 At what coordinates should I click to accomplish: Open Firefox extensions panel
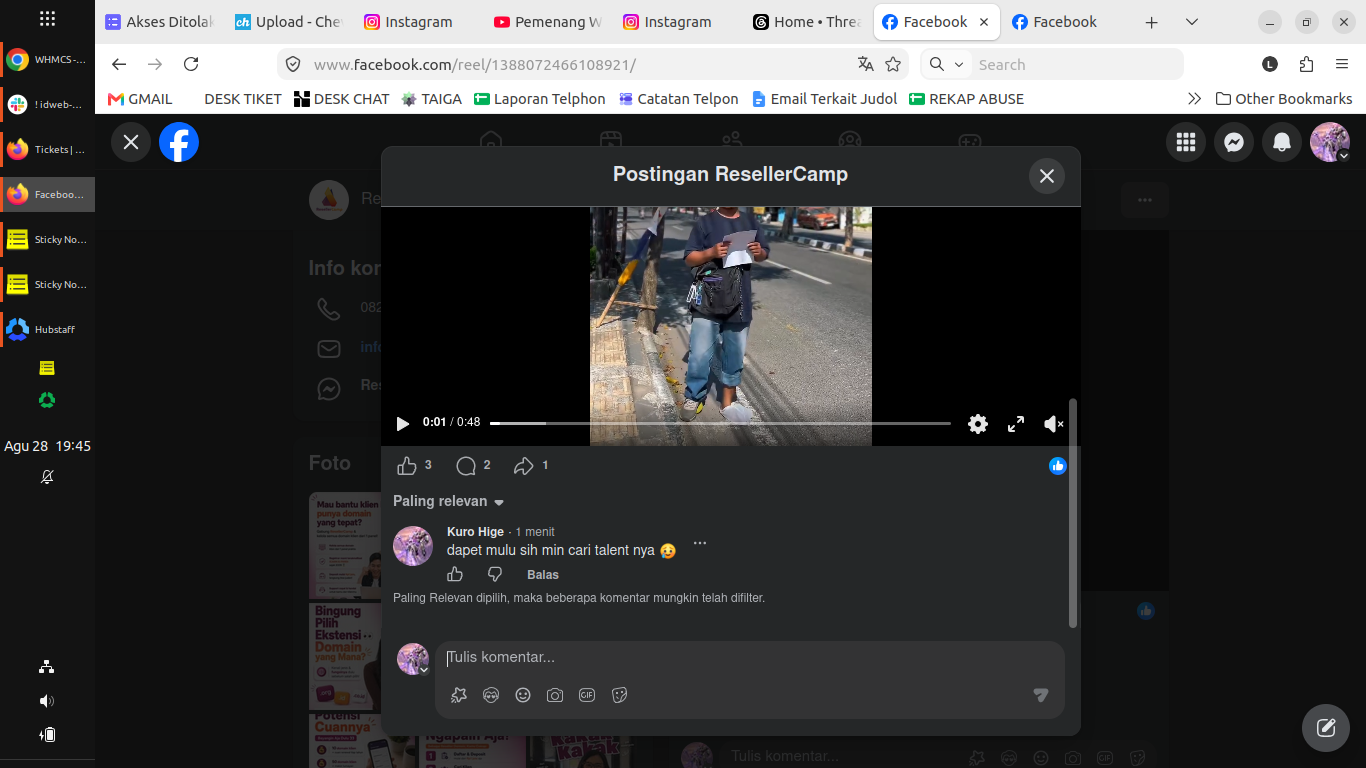[1306, 64]
